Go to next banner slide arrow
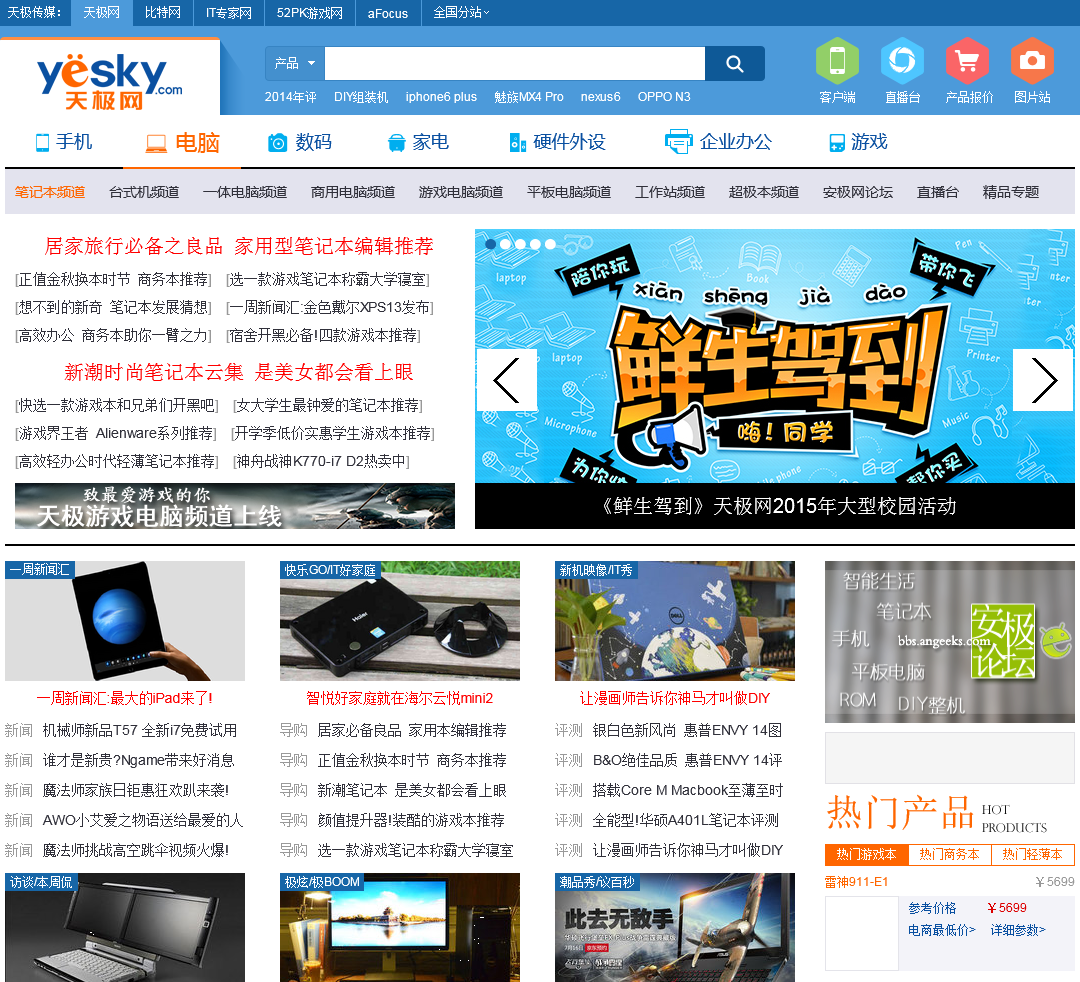The width and height of the screenshot is (1080, 982). click(x=1043, y=380)
